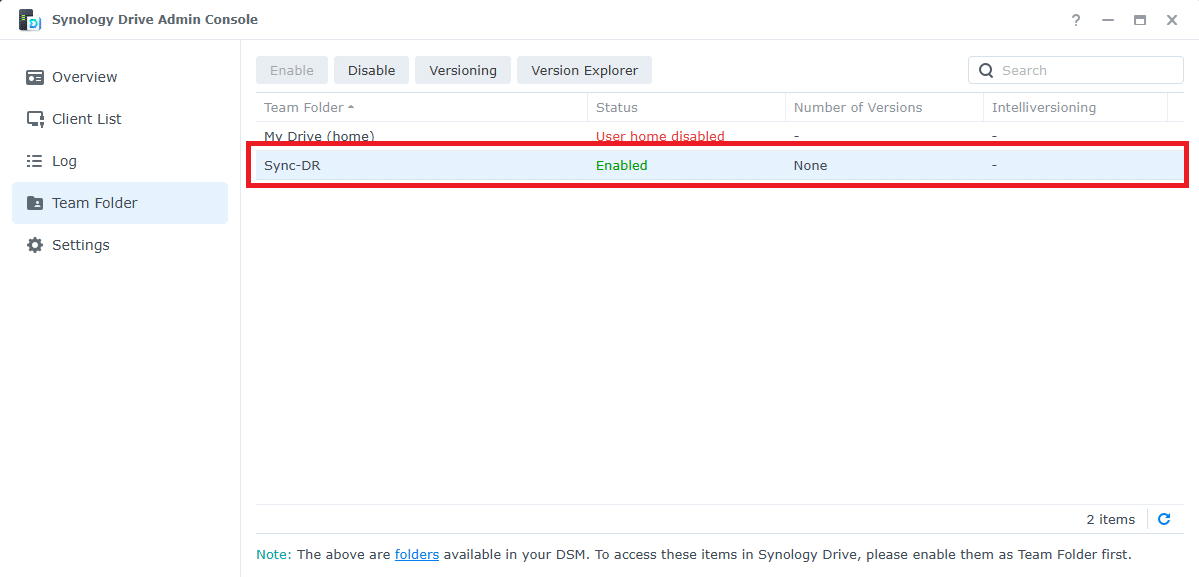Maximize the Admin Console window
This screenshot has width=1199, height=577.
click(1140, 20)
